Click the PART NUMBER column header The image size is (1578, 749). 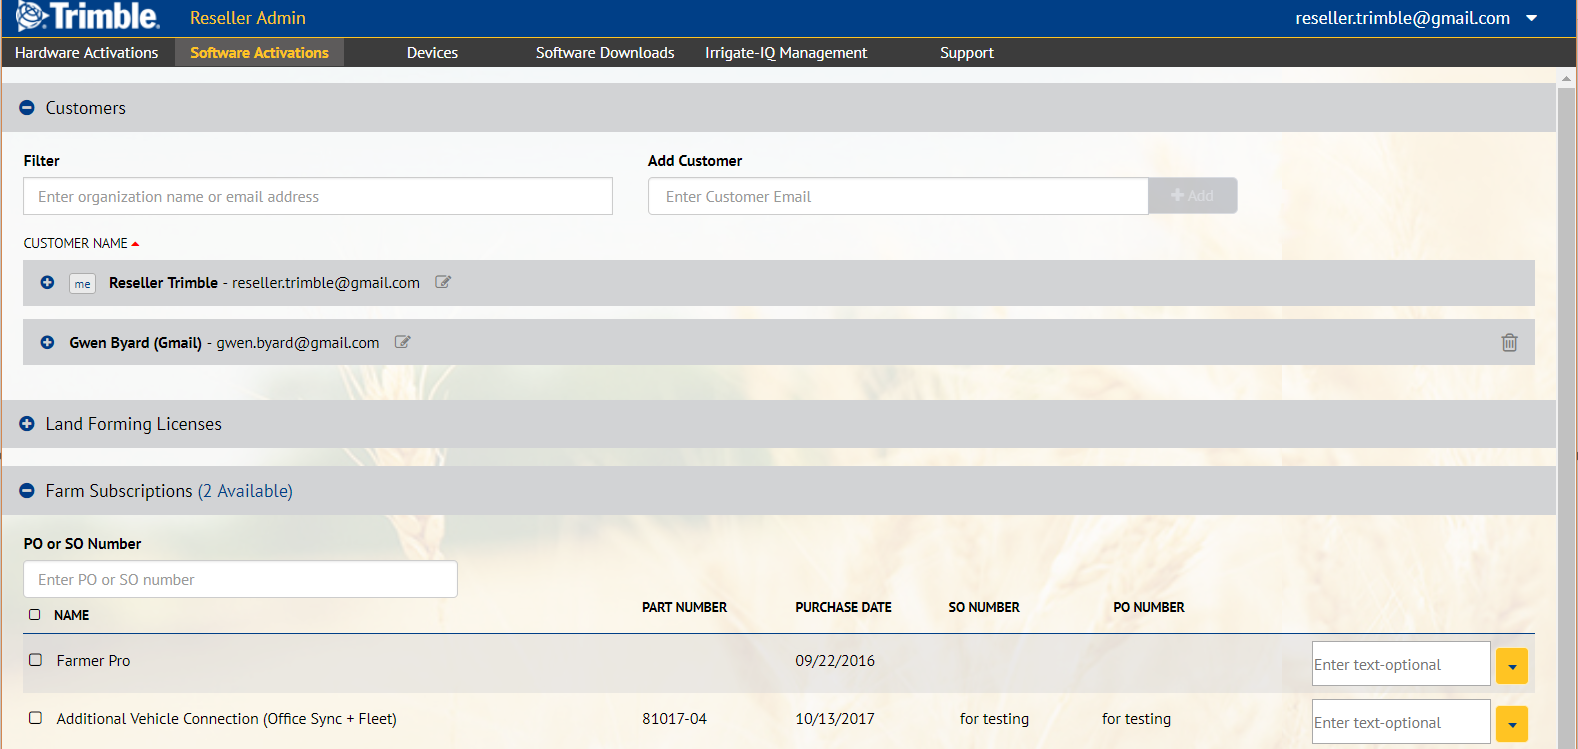684,607
